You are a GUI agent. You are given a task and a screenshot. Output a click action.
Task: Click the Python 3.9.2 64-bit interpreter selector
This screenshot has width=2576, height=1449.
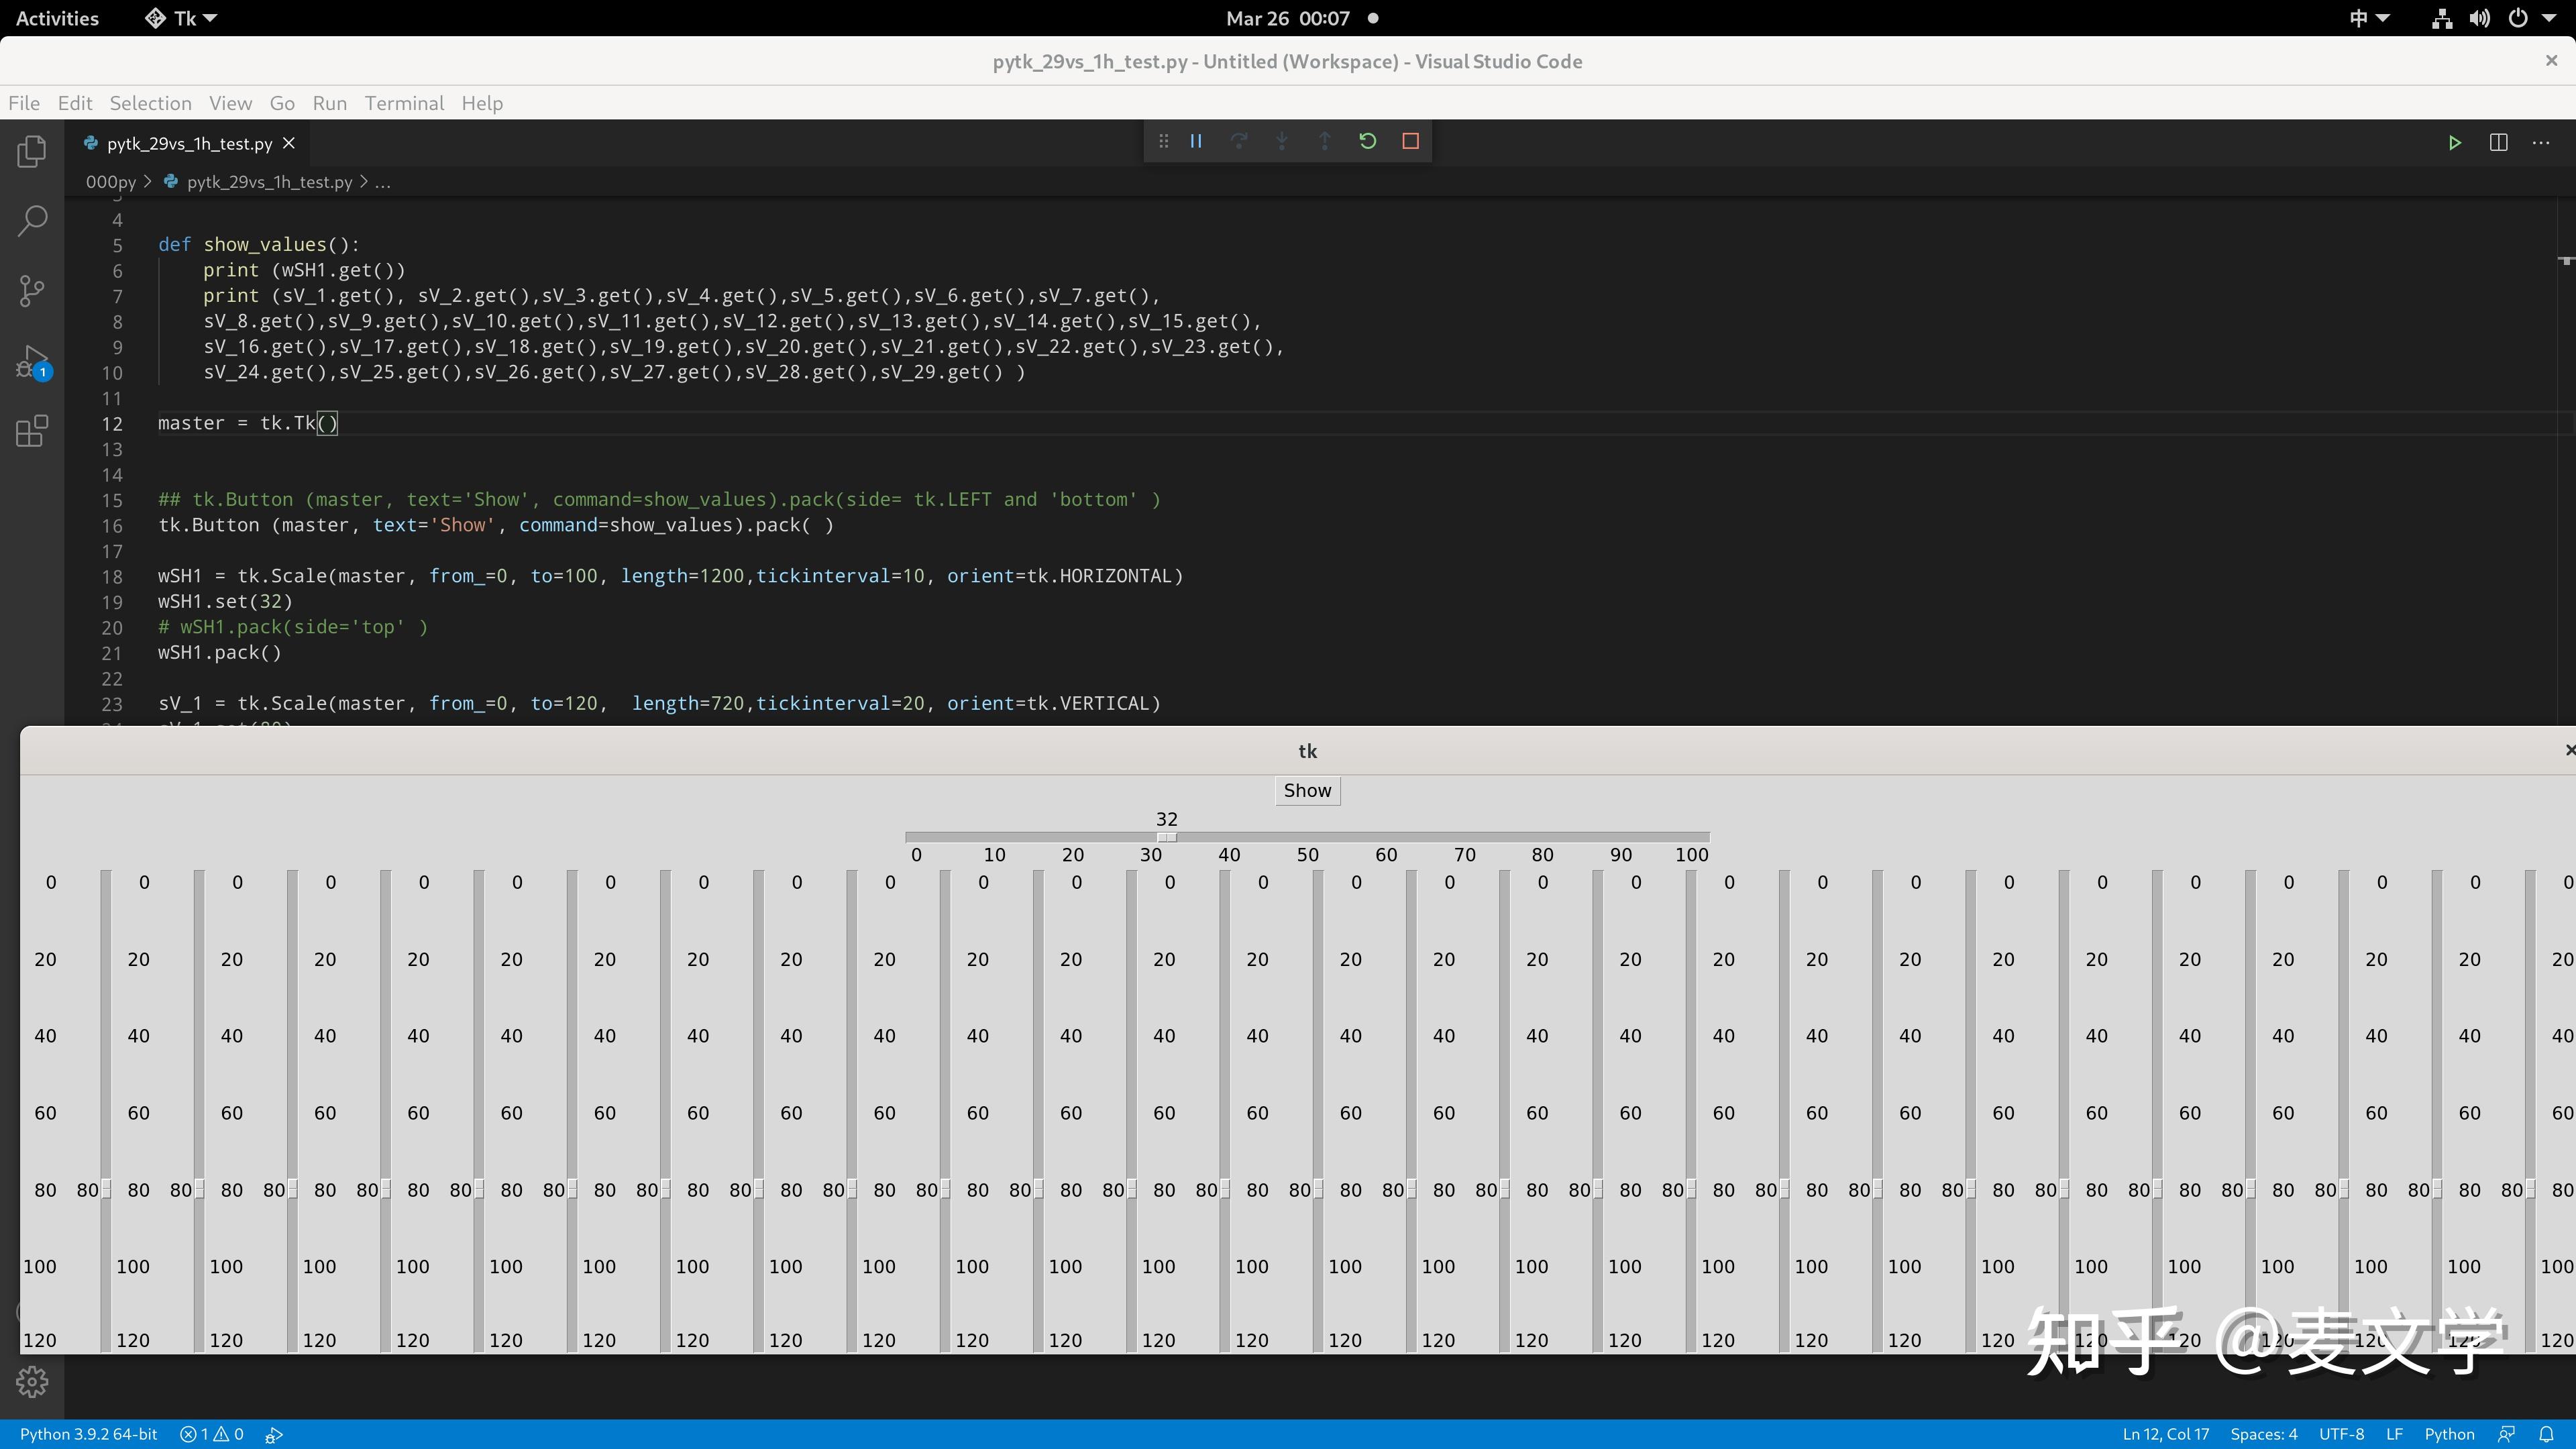tap(88, 1434)
